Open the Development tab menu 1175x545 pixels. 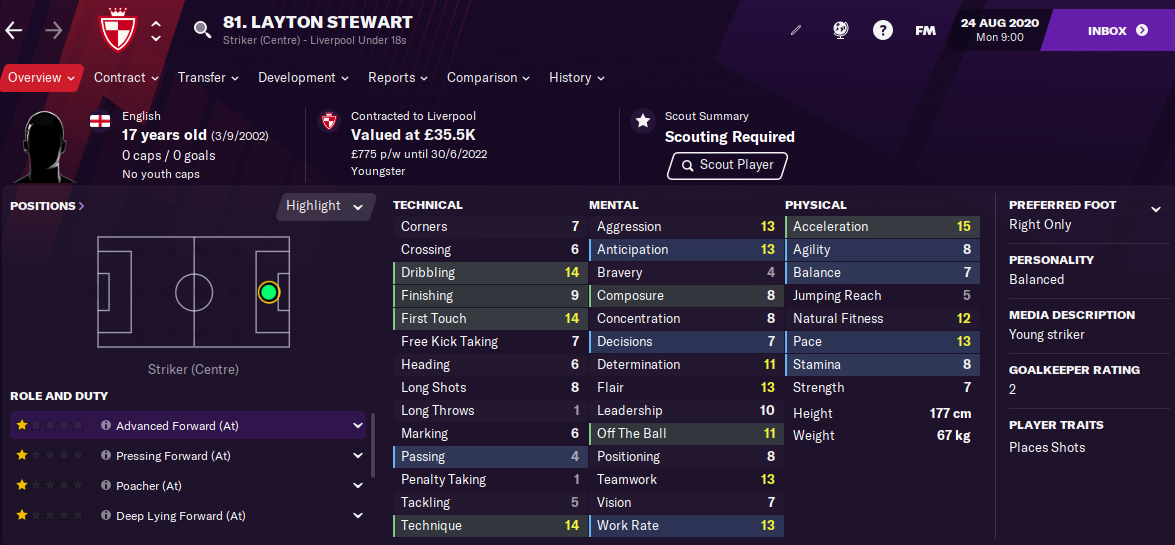[x=303, y=78]
